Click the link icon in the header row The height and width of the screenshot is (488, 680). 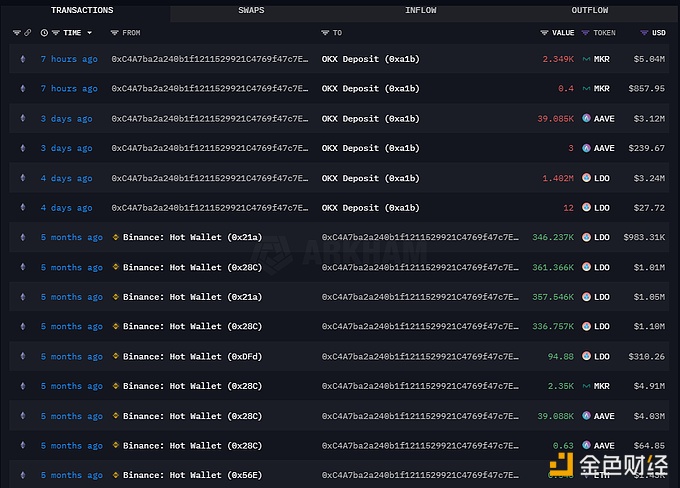pyautogui.click(x=27, y=33)
